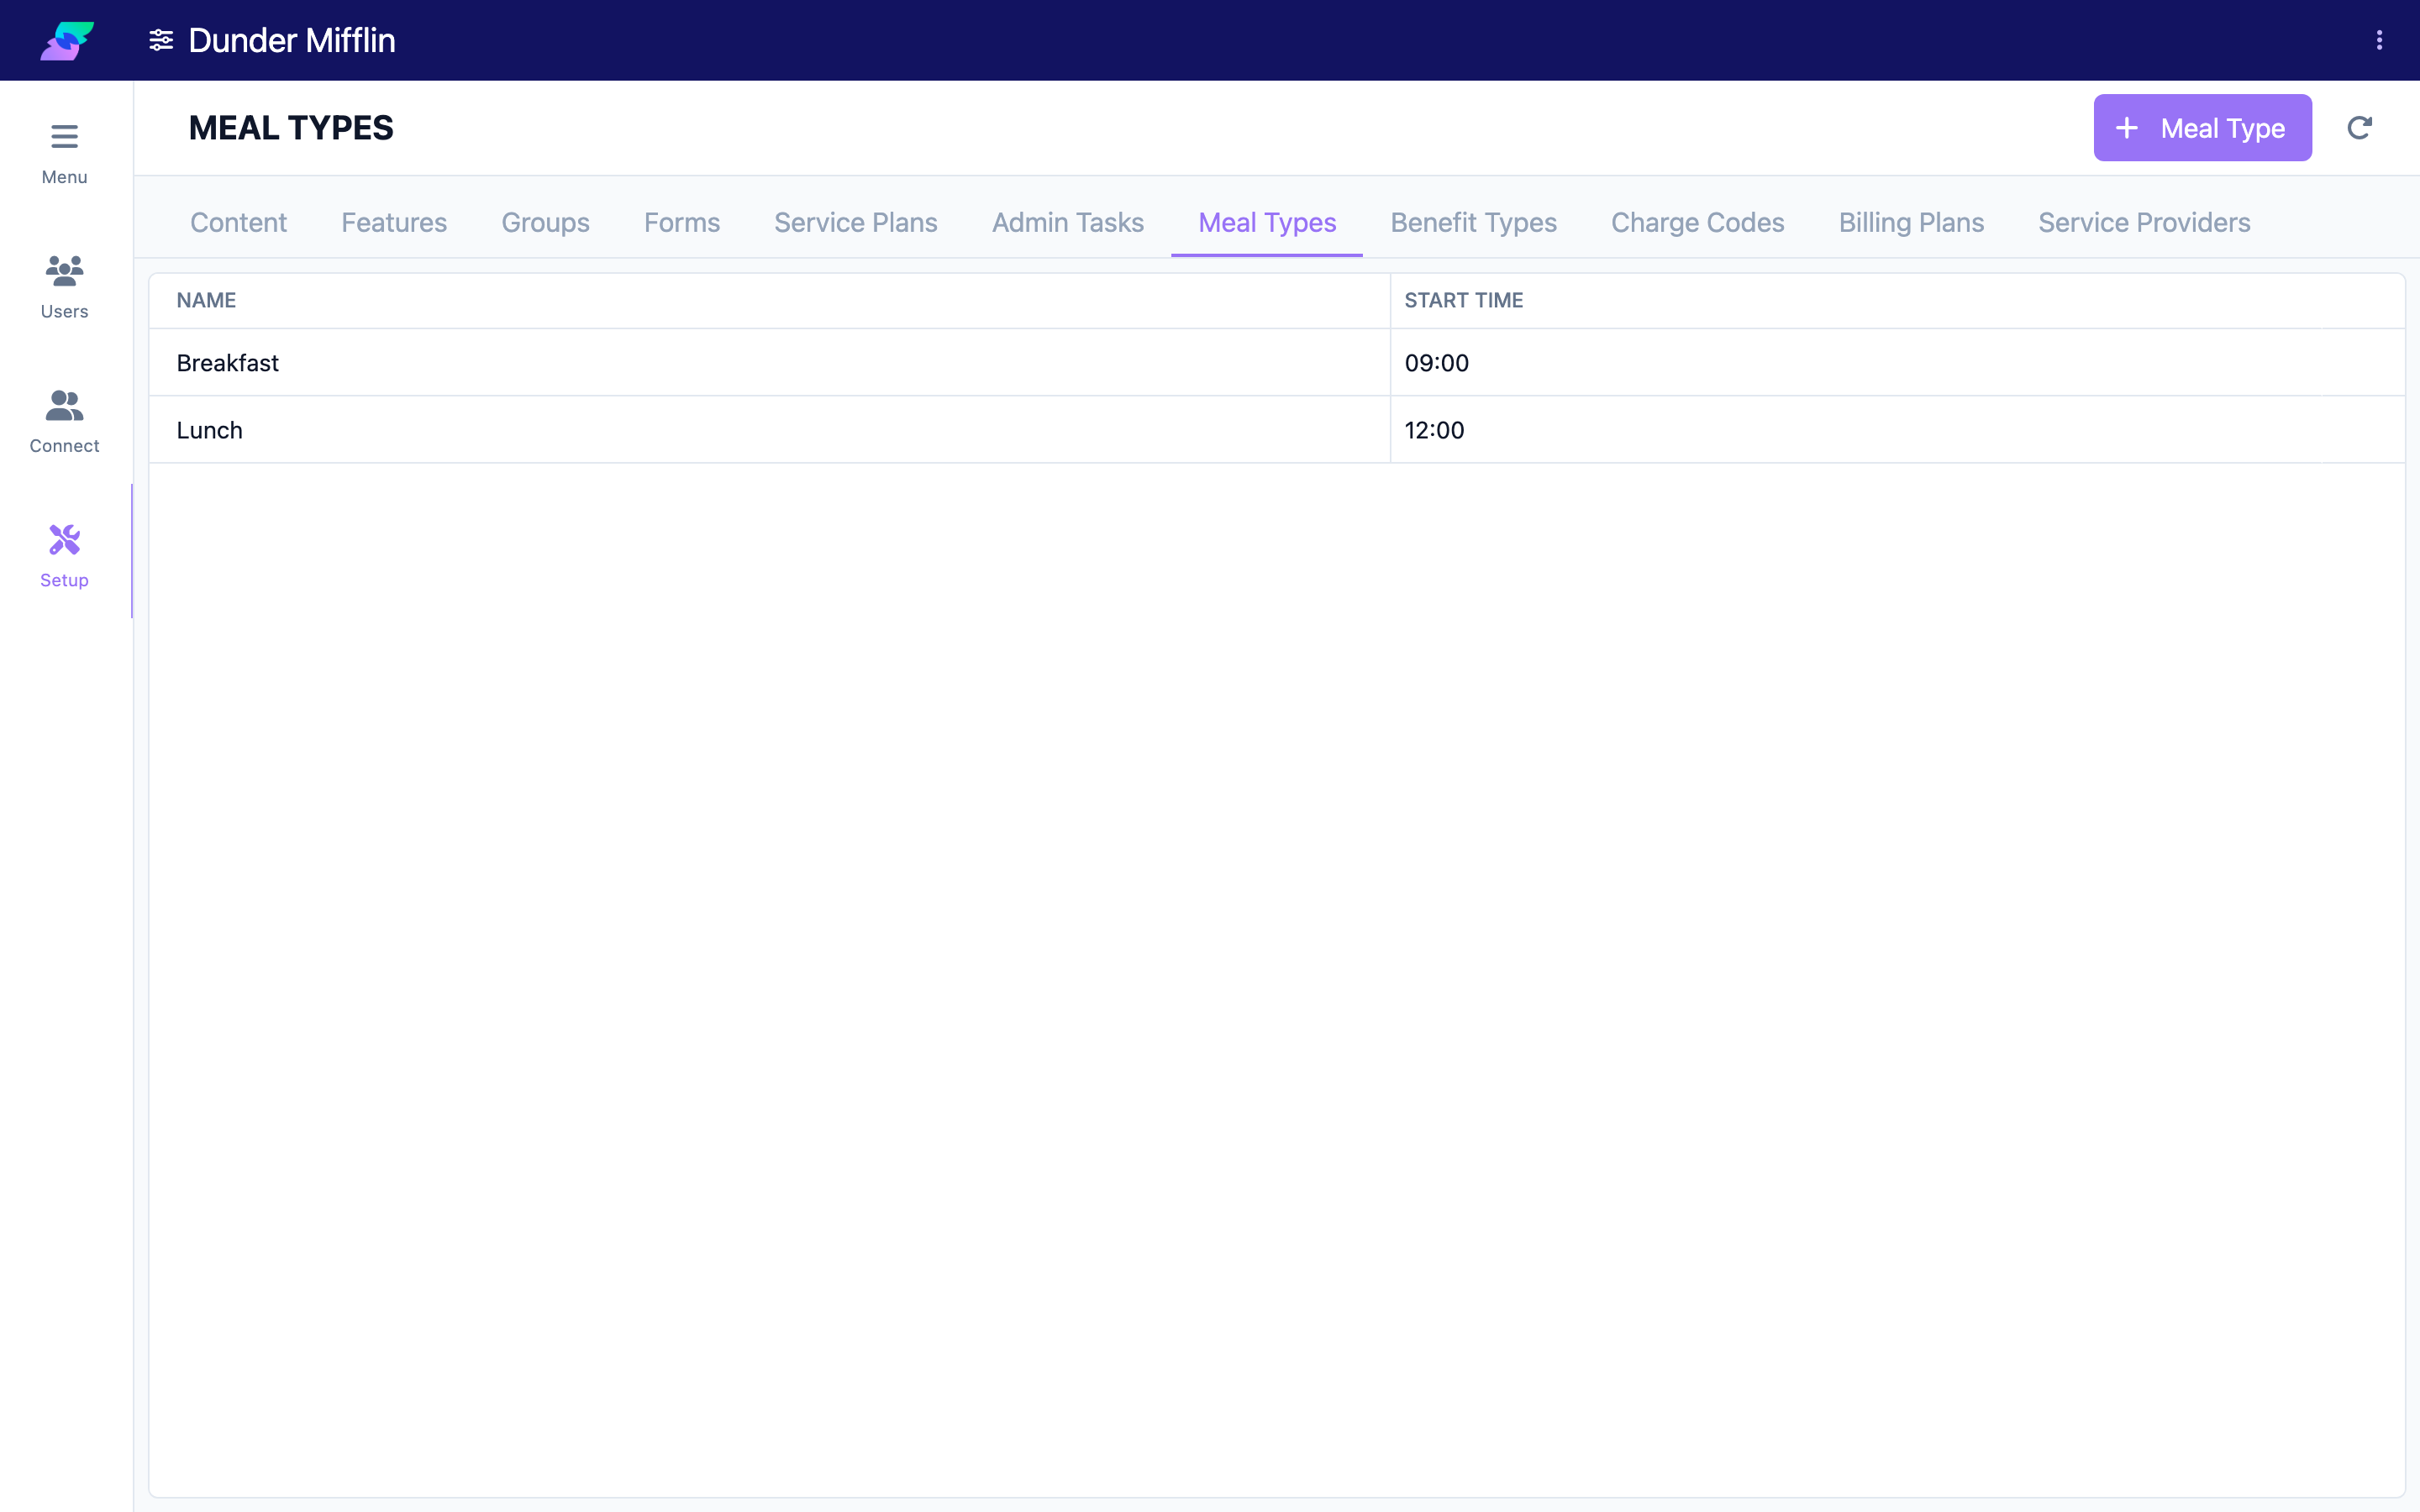This screenshot has height=1512, width=2420.
Task: View the Benefit Types tab
Action: pyautogui.click(x=1474, y=222)
